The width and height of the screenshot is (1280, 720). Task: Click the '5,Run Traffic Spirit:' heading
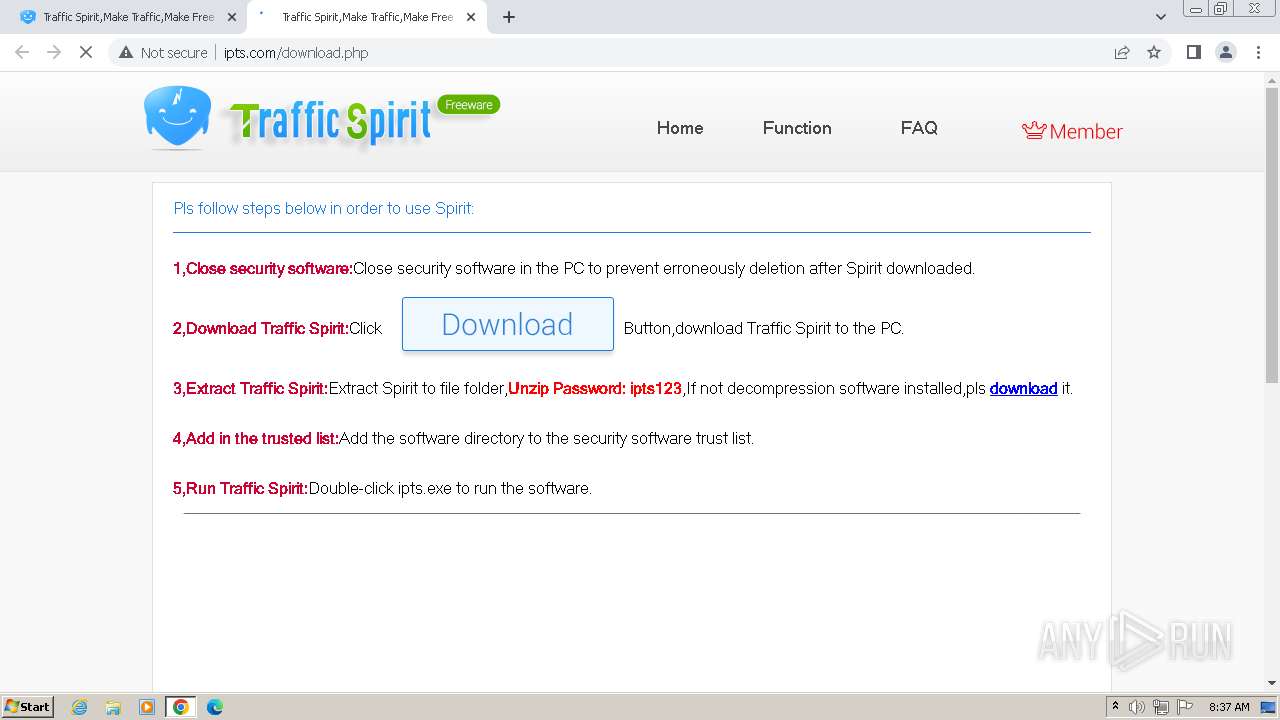click(241, 488)
